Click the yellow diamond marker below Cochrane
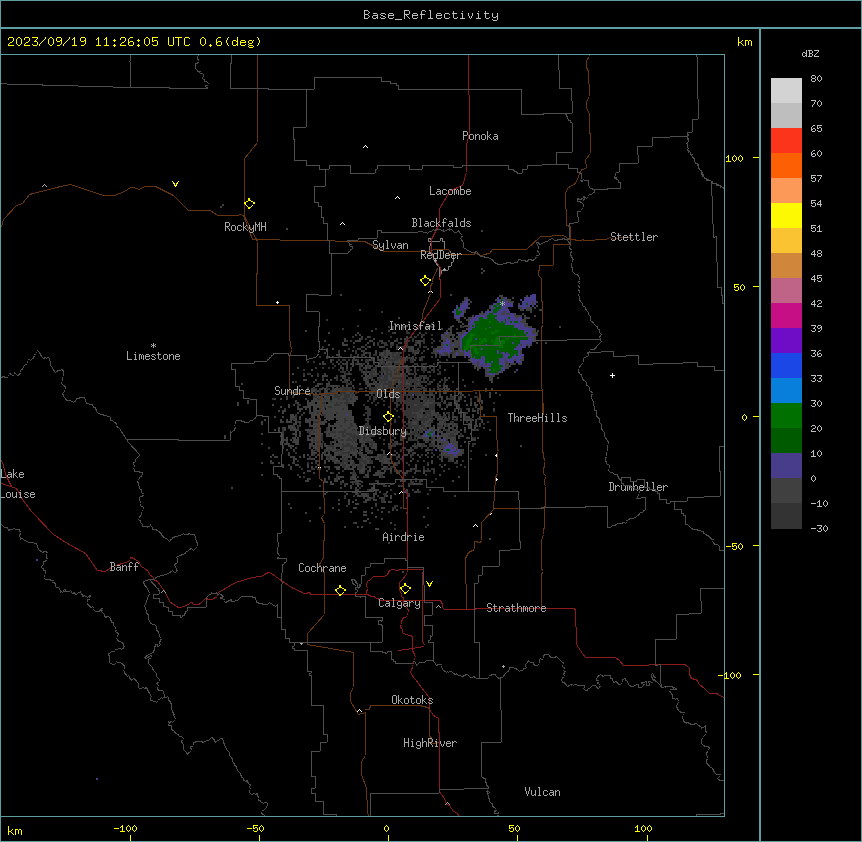Viewport: 862px width, 842px height. 340,590
